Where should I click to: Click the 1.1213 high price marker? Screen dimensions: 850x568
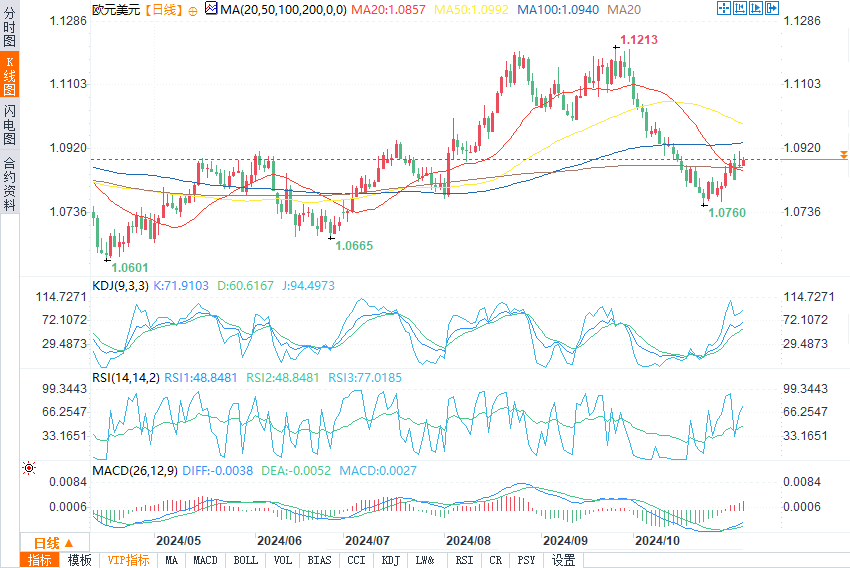tap(638, 41)
